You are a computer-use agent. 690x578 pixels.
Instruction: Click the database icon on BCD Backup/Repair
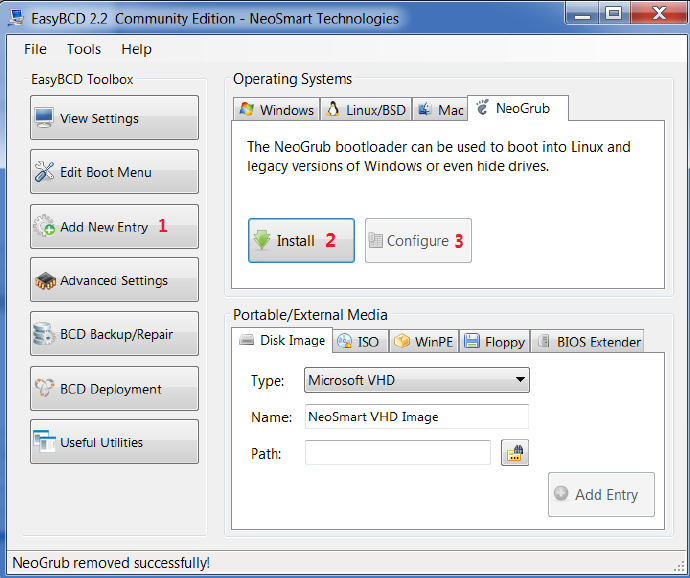pyautogui.click(x=44, y=334)
